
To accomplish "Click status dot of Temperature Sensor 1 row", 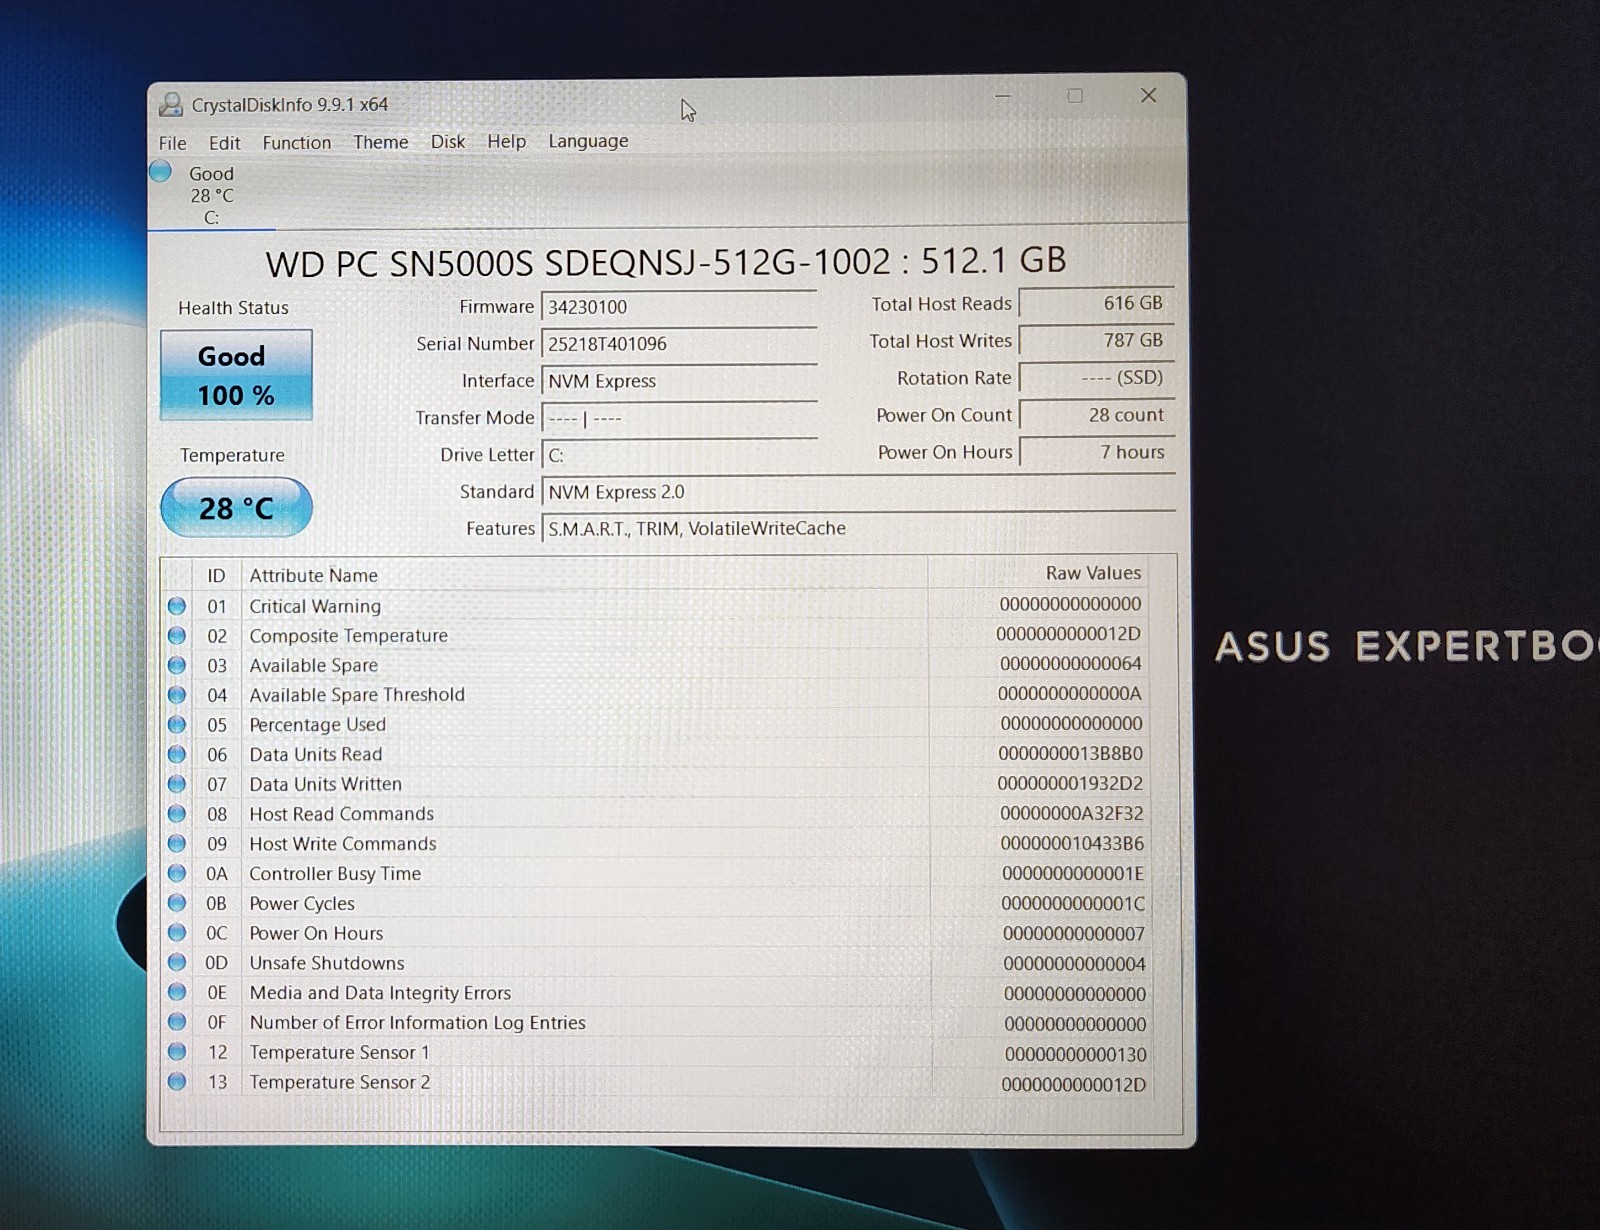I will [x=177, y=1051].
